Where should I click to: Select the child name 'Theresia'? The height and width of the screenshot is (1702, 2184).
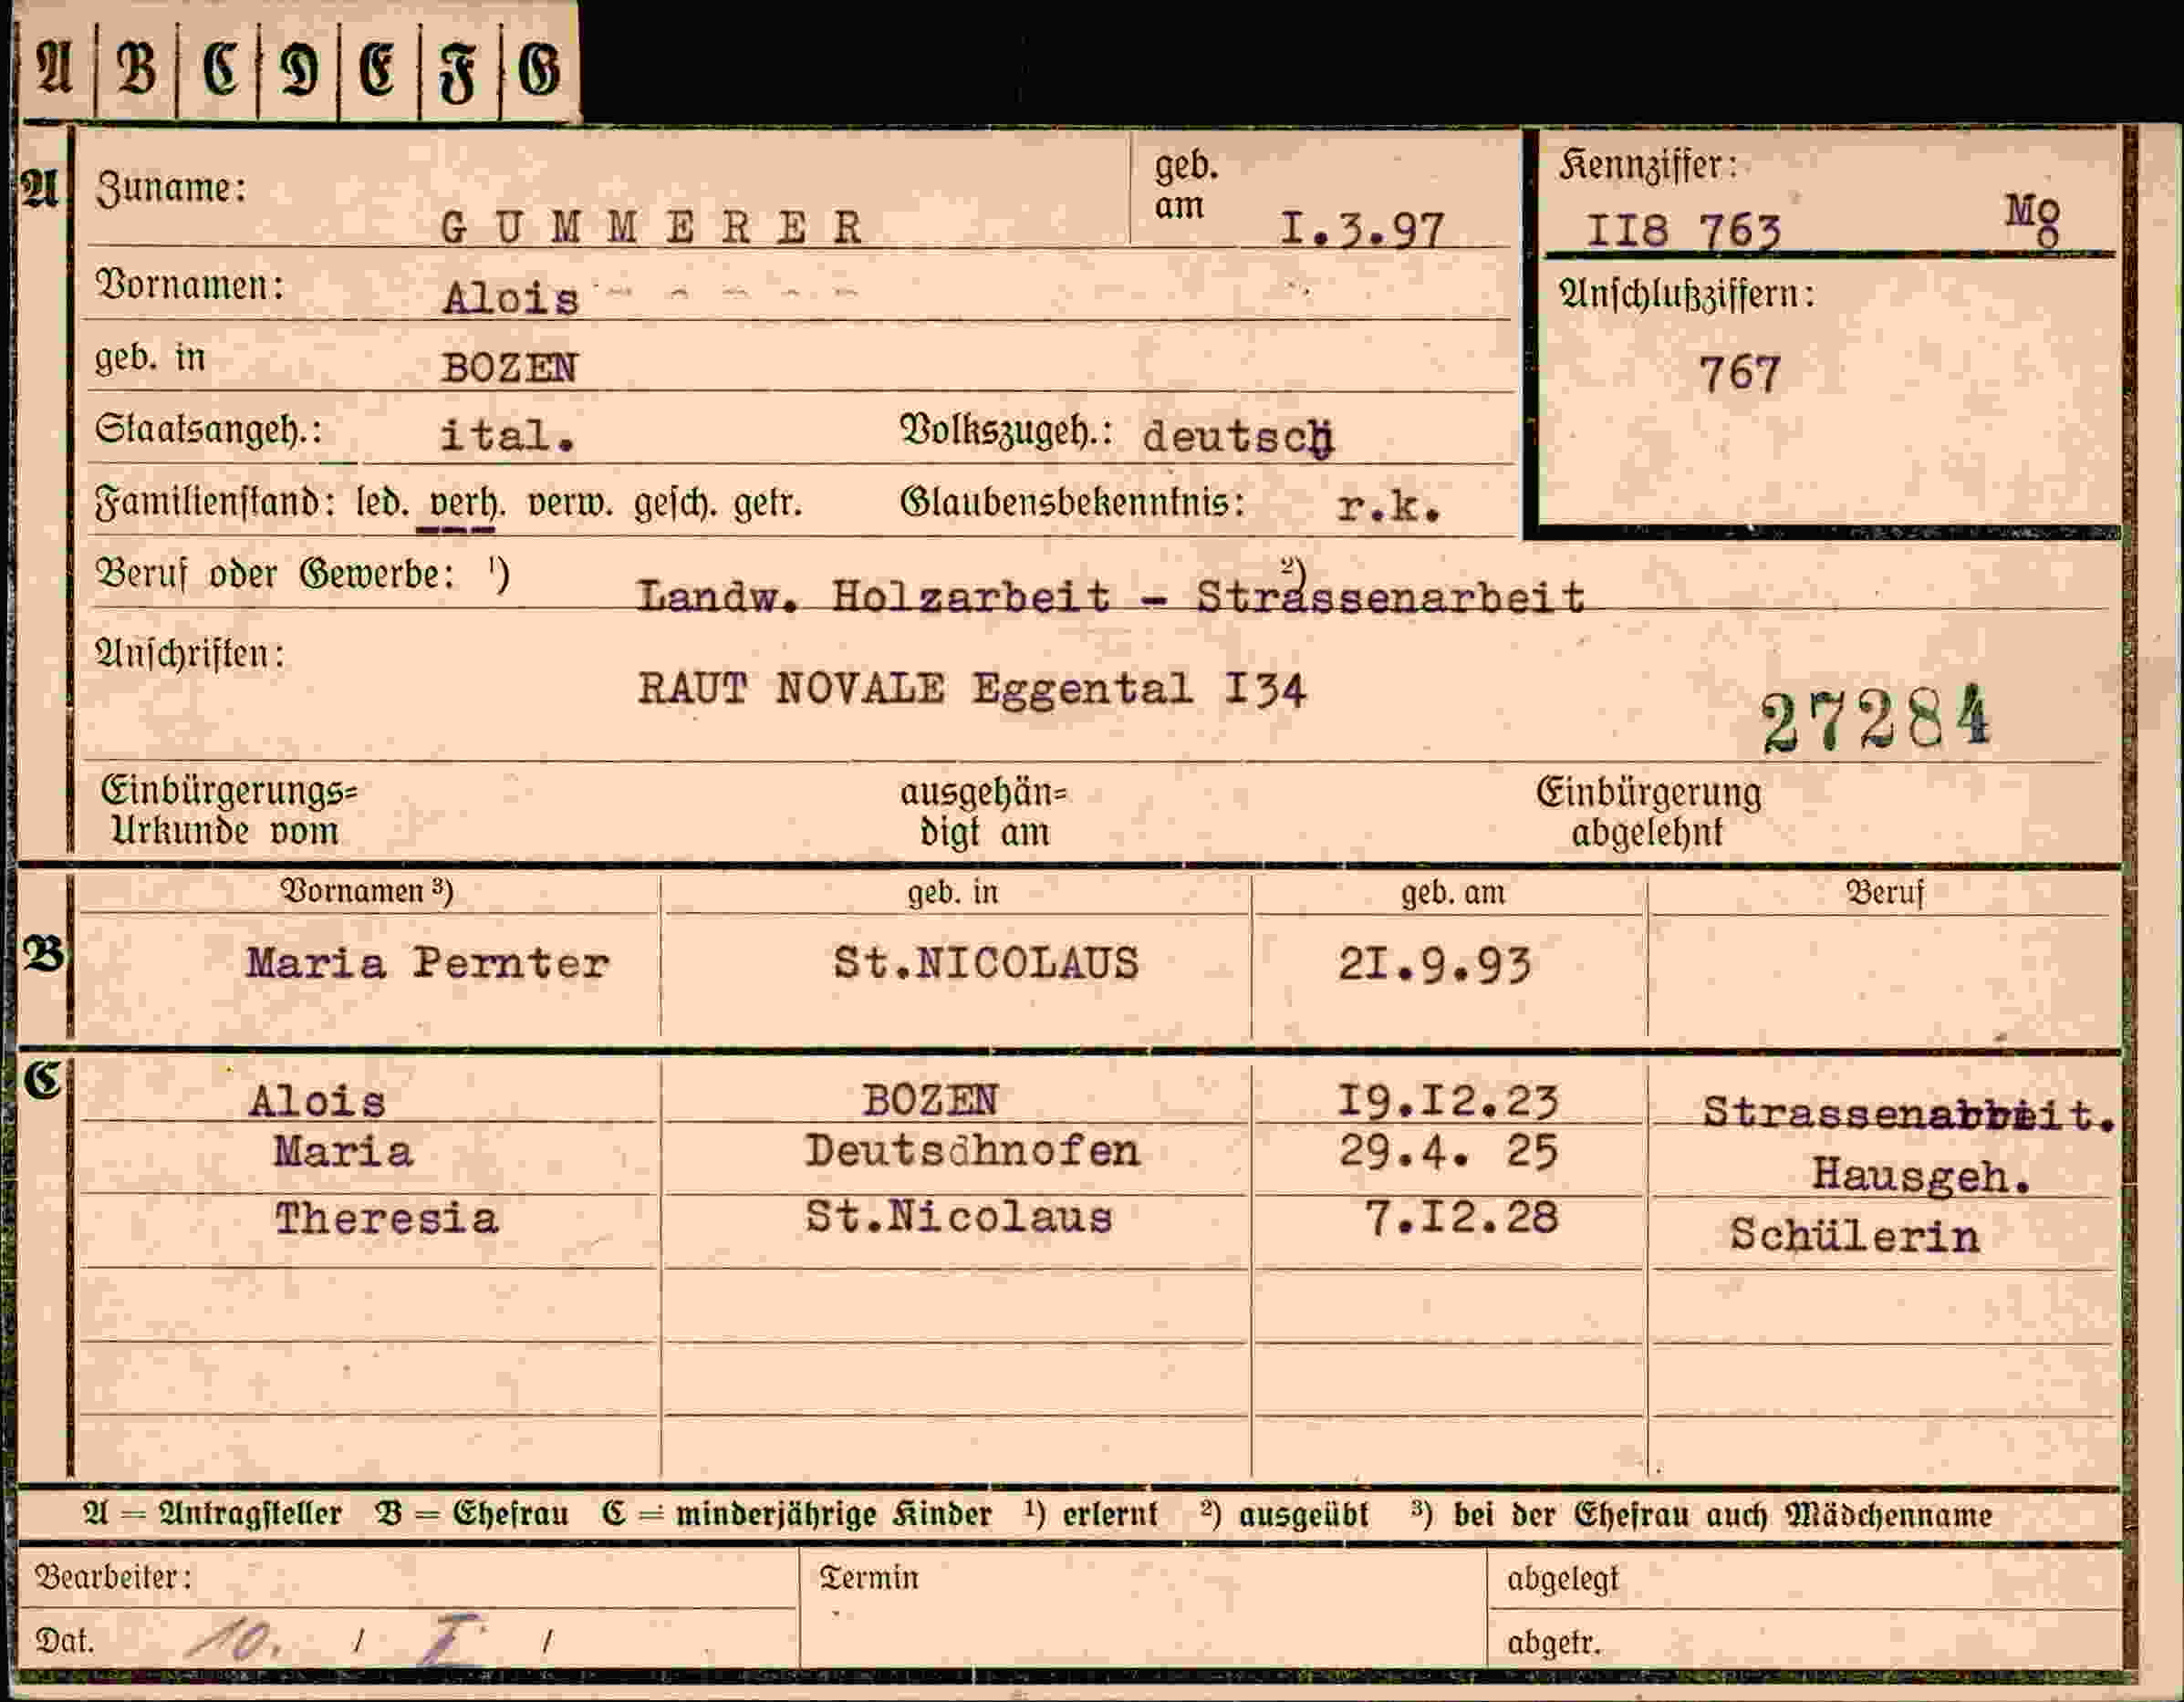(x=387, y=1218)
